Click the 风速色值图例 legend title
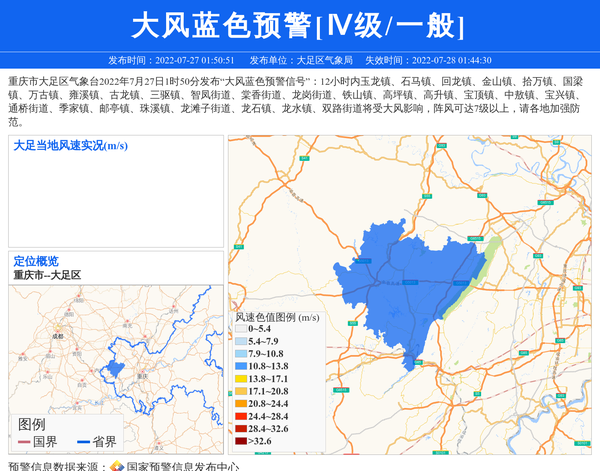This screenshot has width=600, height=471. [x=277, y=317]
